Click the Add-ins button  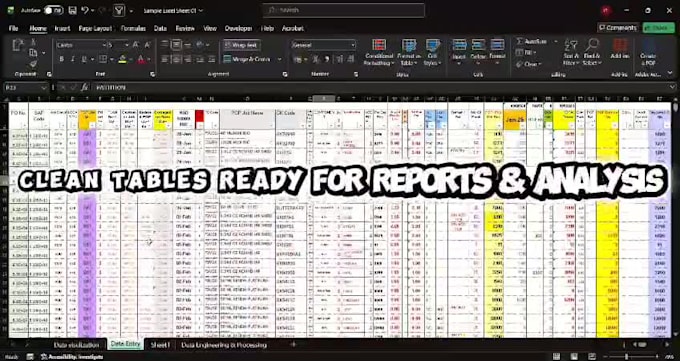[x=620, y=49]
